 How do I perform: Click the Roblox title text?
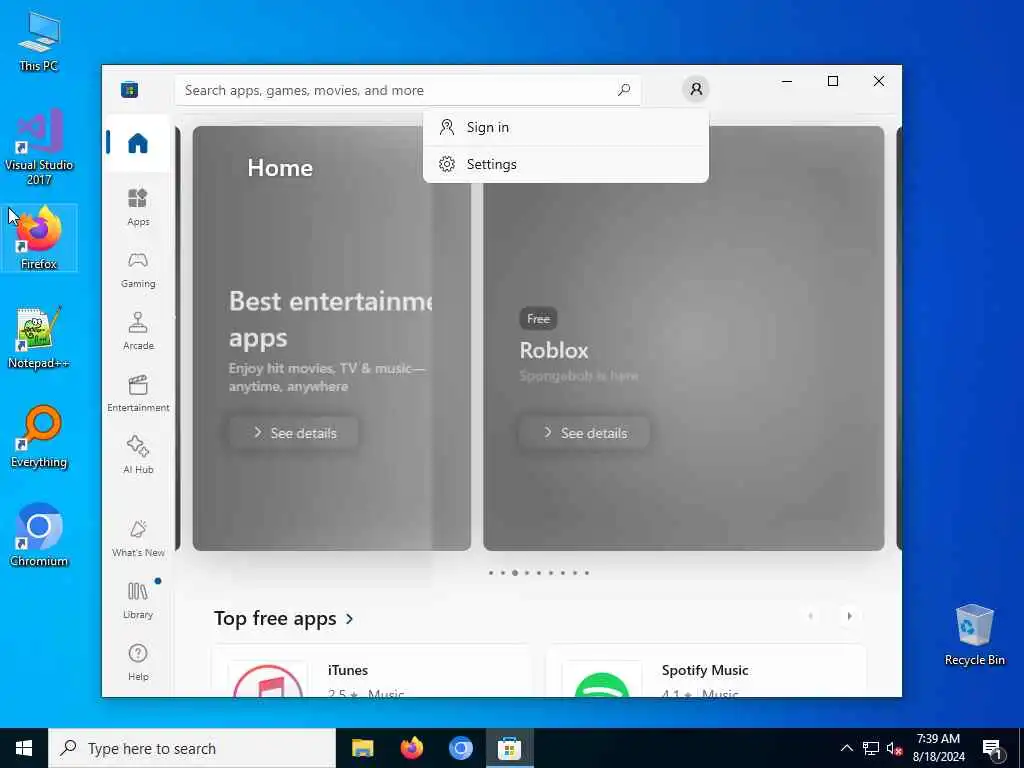point(554,351)
